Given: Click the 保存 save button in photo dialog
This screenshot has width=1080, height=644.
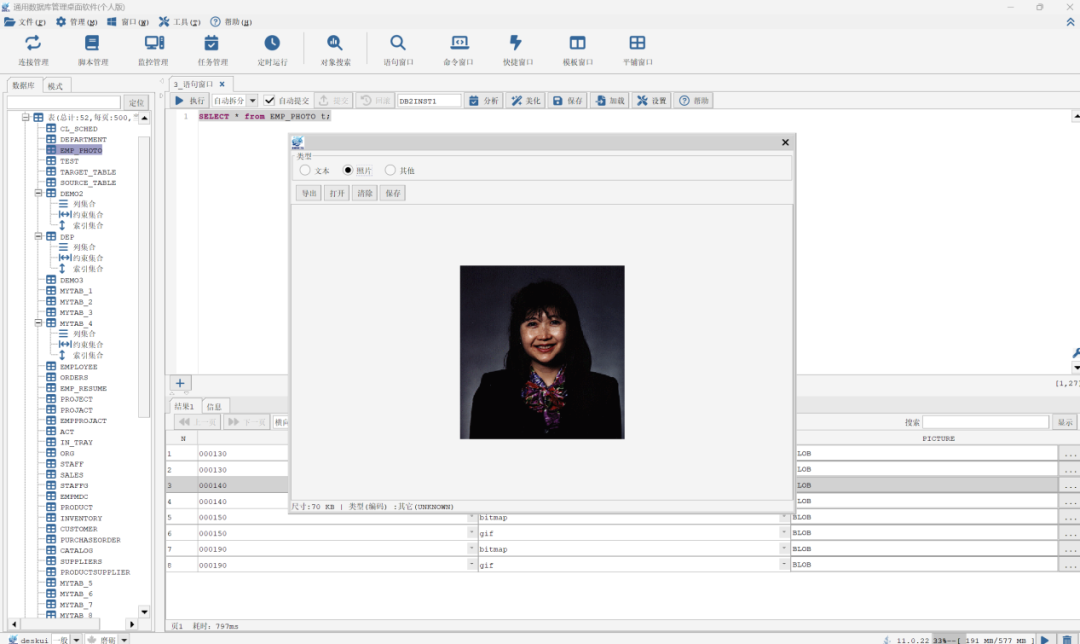Looking at the screenshot, I should click(x=393, y=194).
